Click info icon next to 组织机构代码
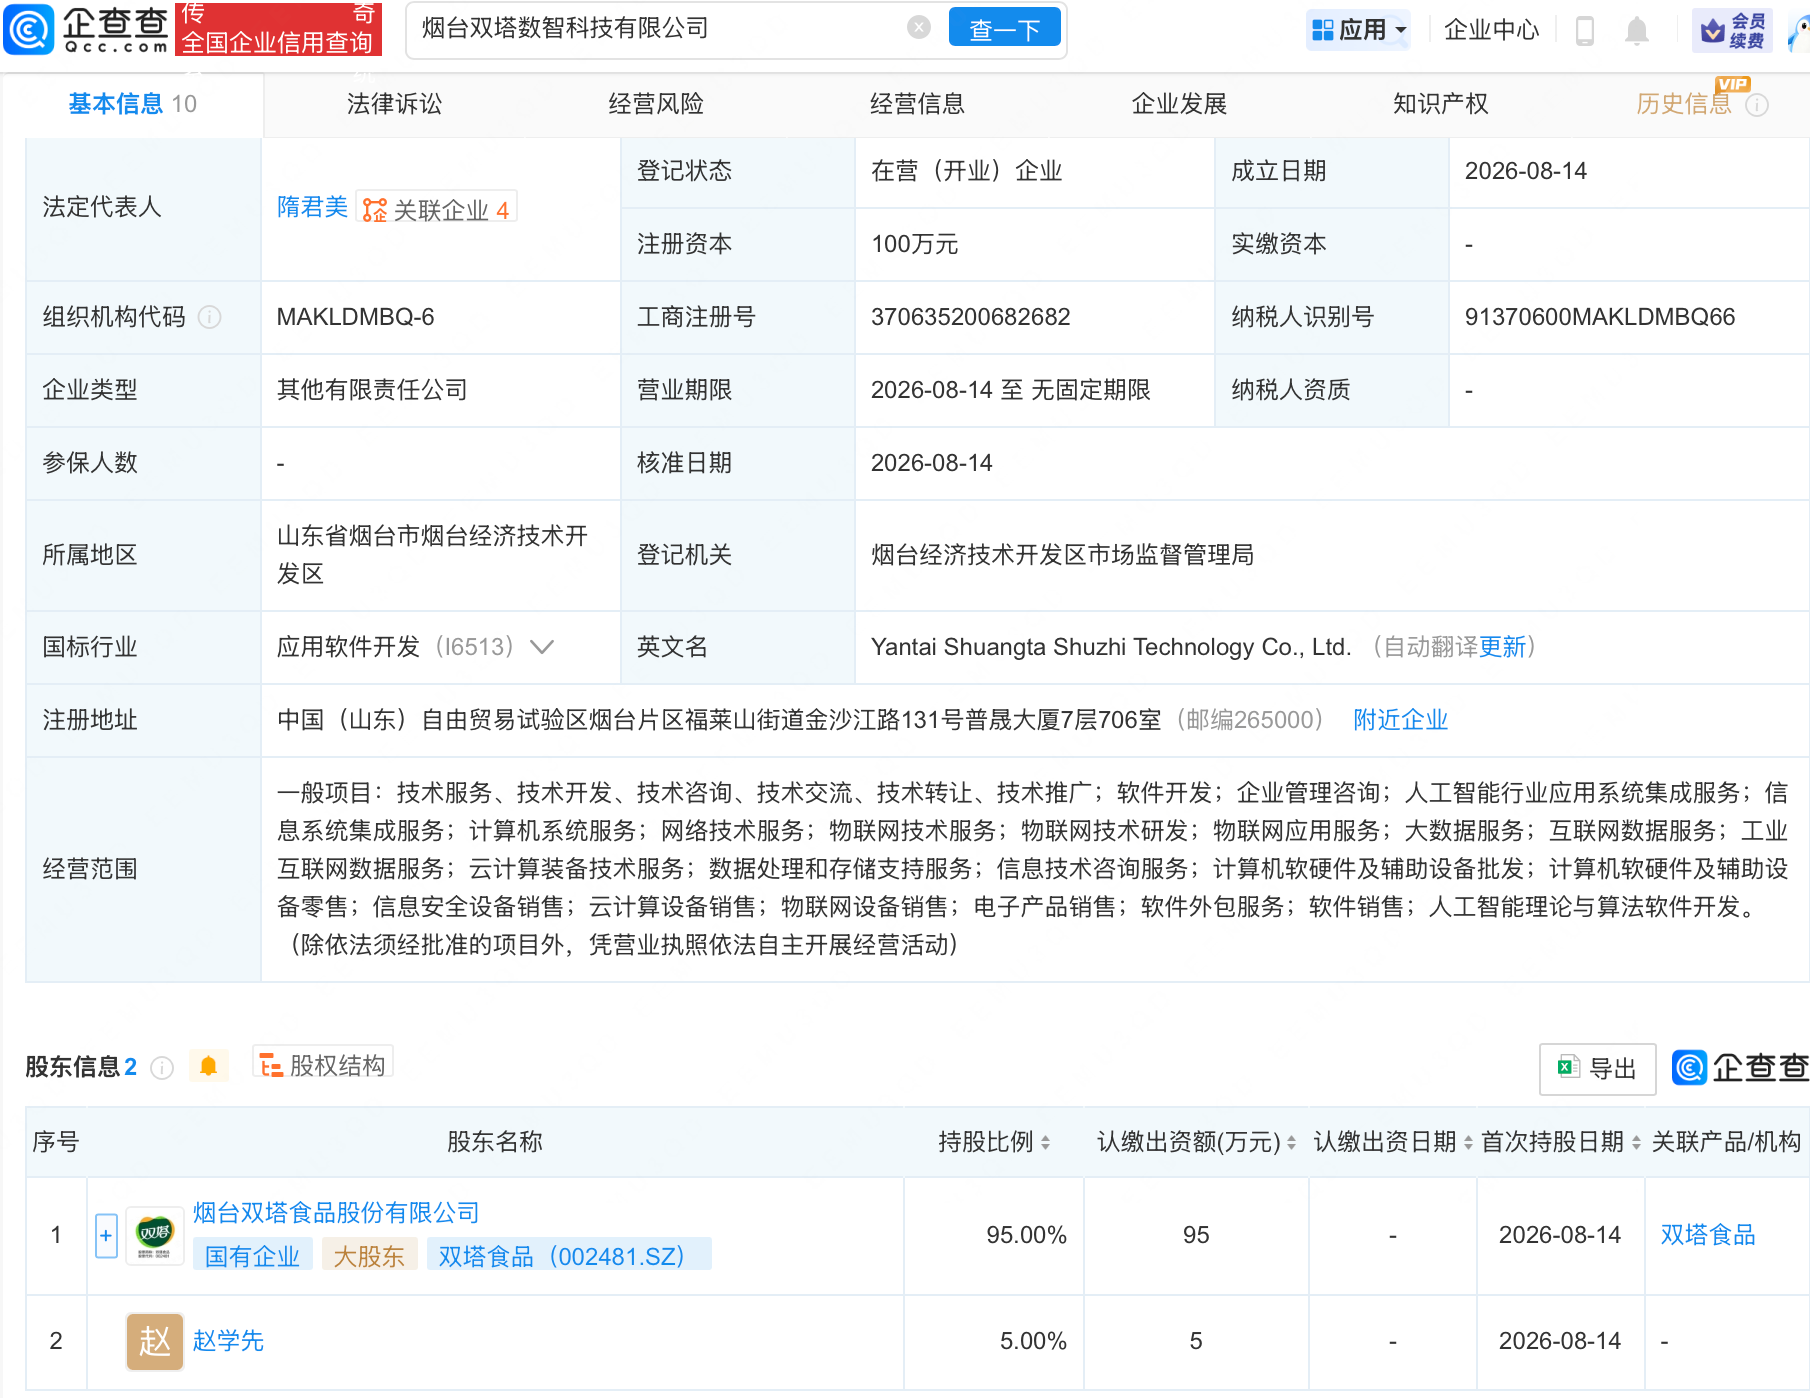The image size is (1810, 1398). point(209,317)
